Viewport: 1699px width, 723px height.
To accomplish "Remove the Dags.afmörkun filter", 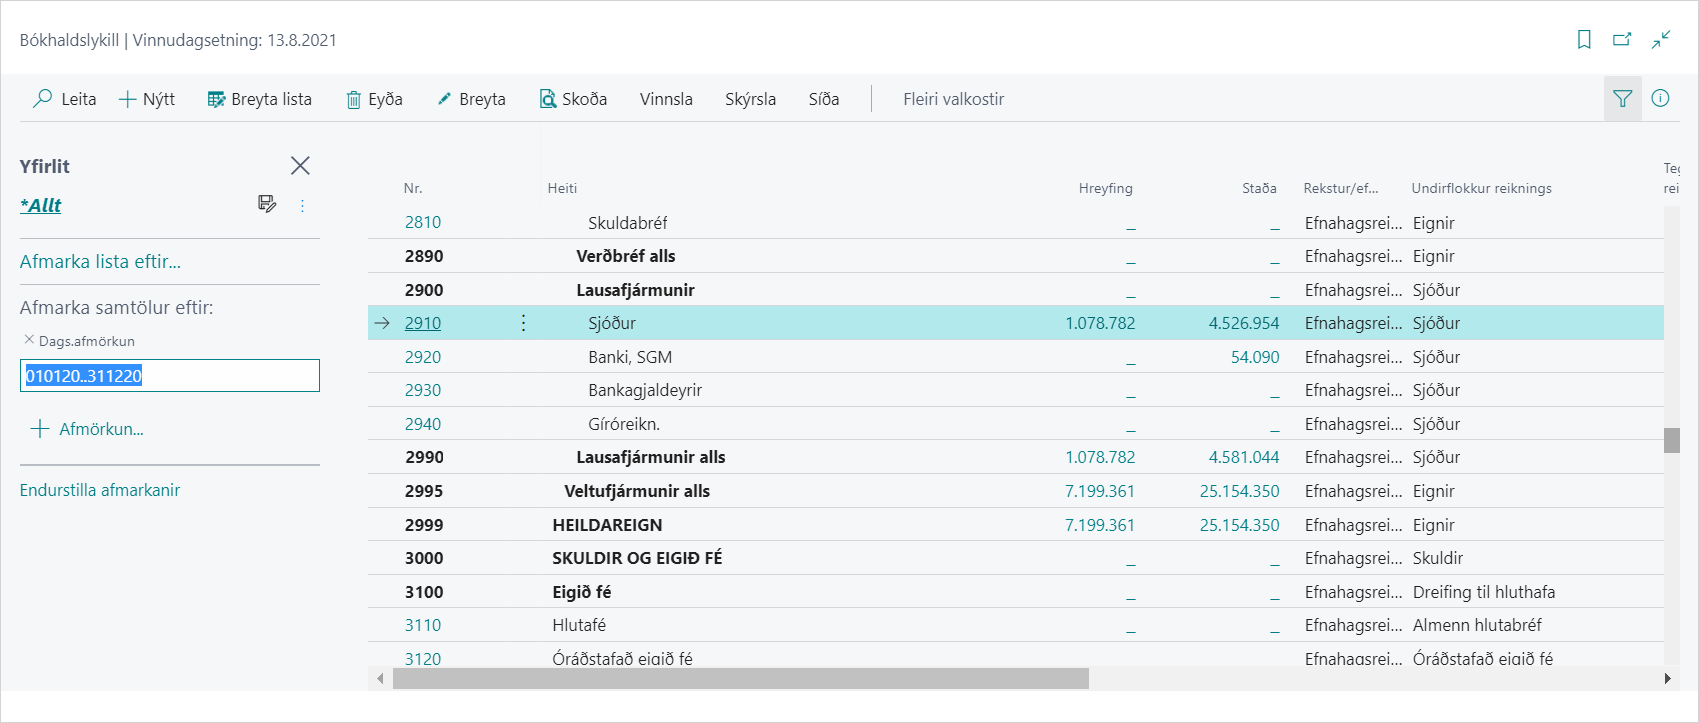I will point(29,340).
